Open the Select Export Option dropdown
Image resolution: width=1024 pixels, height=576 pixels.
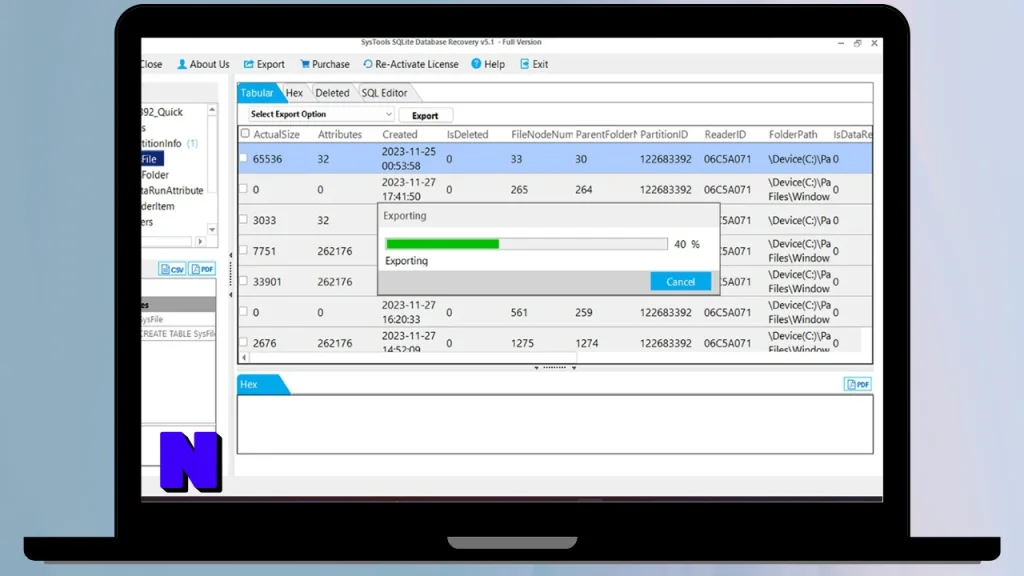321,114
